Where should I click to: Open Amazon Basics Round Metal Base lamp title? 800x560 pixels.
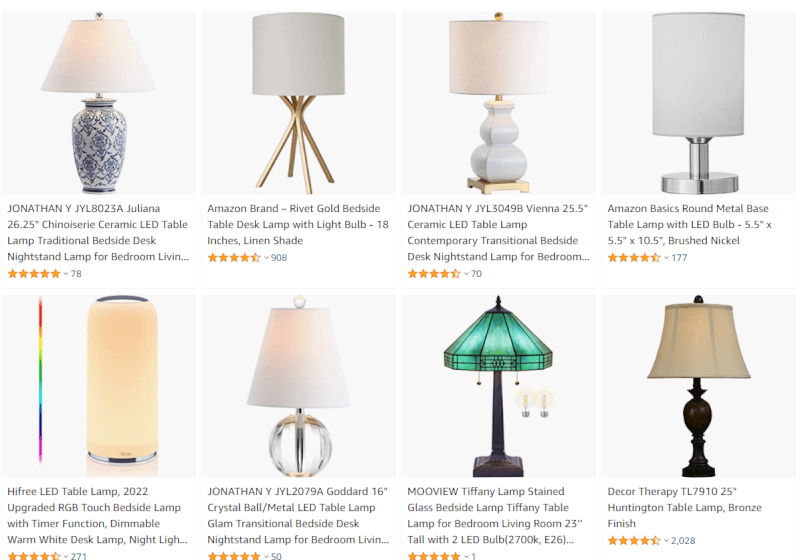(x=689, y=224)
